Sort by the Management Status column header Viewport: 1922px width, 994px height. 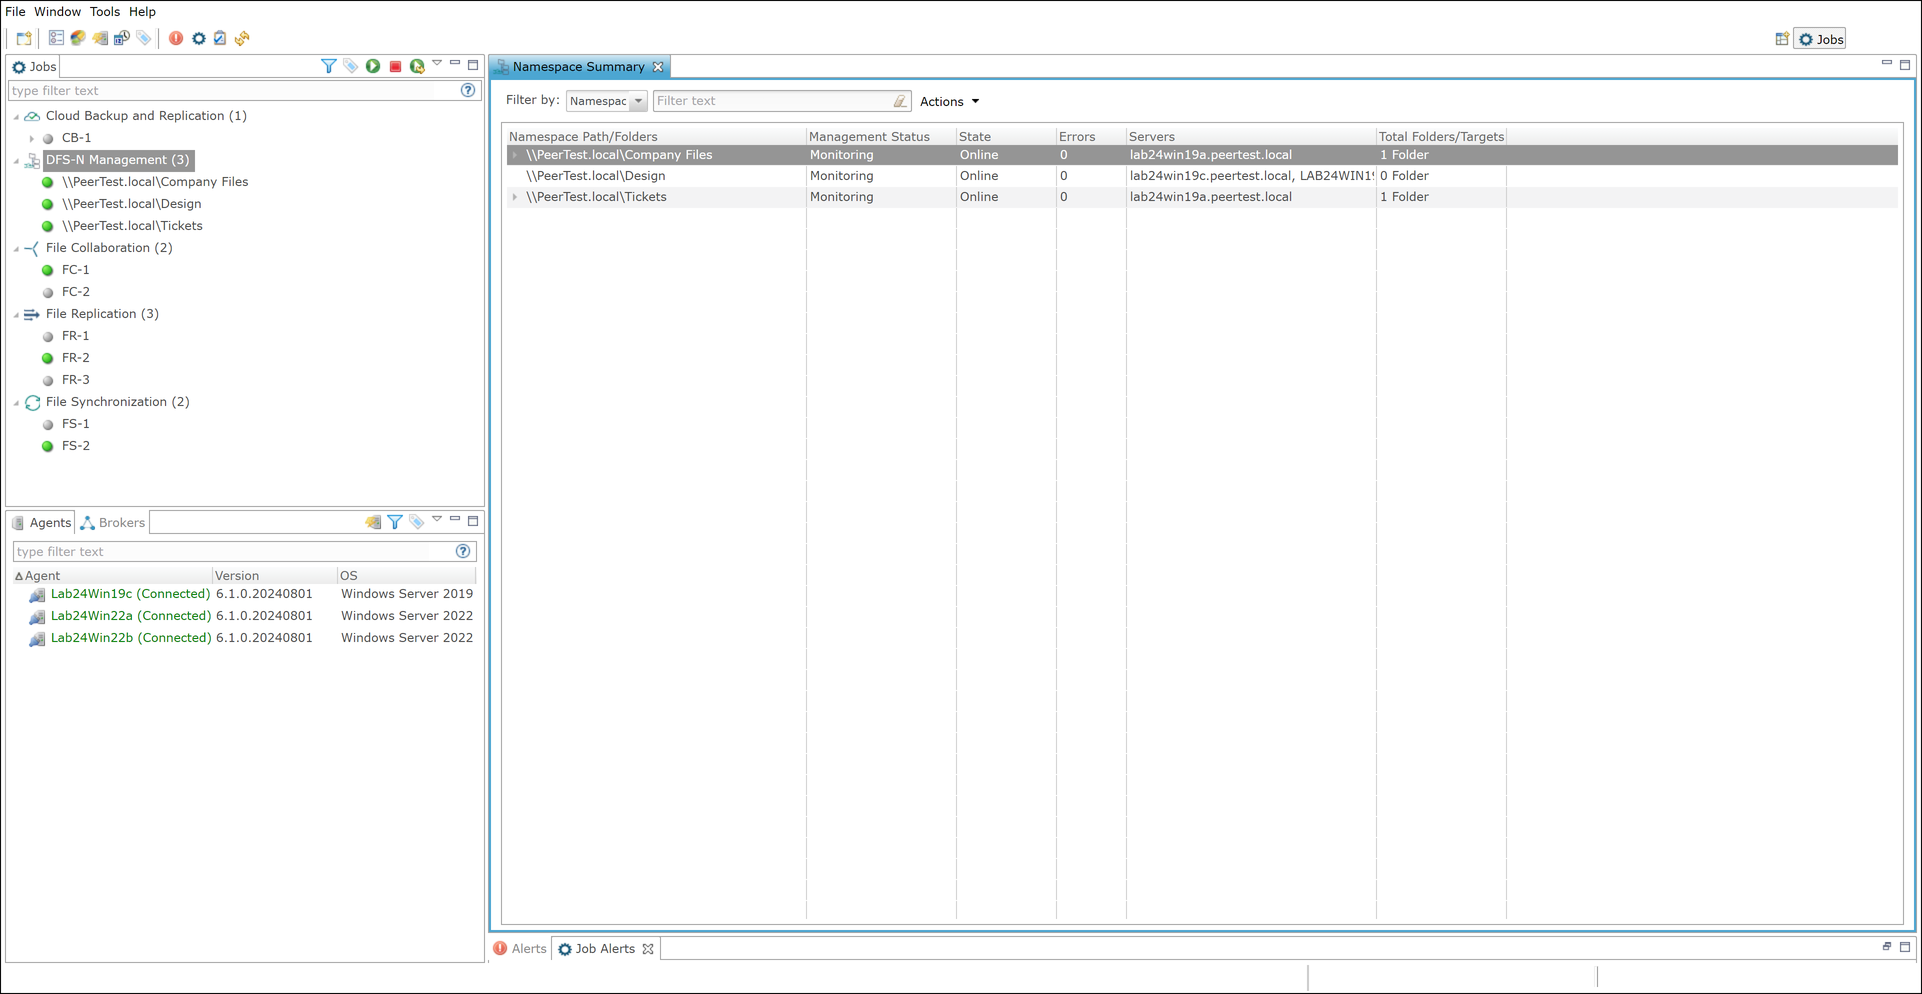[x=881, y=136]
